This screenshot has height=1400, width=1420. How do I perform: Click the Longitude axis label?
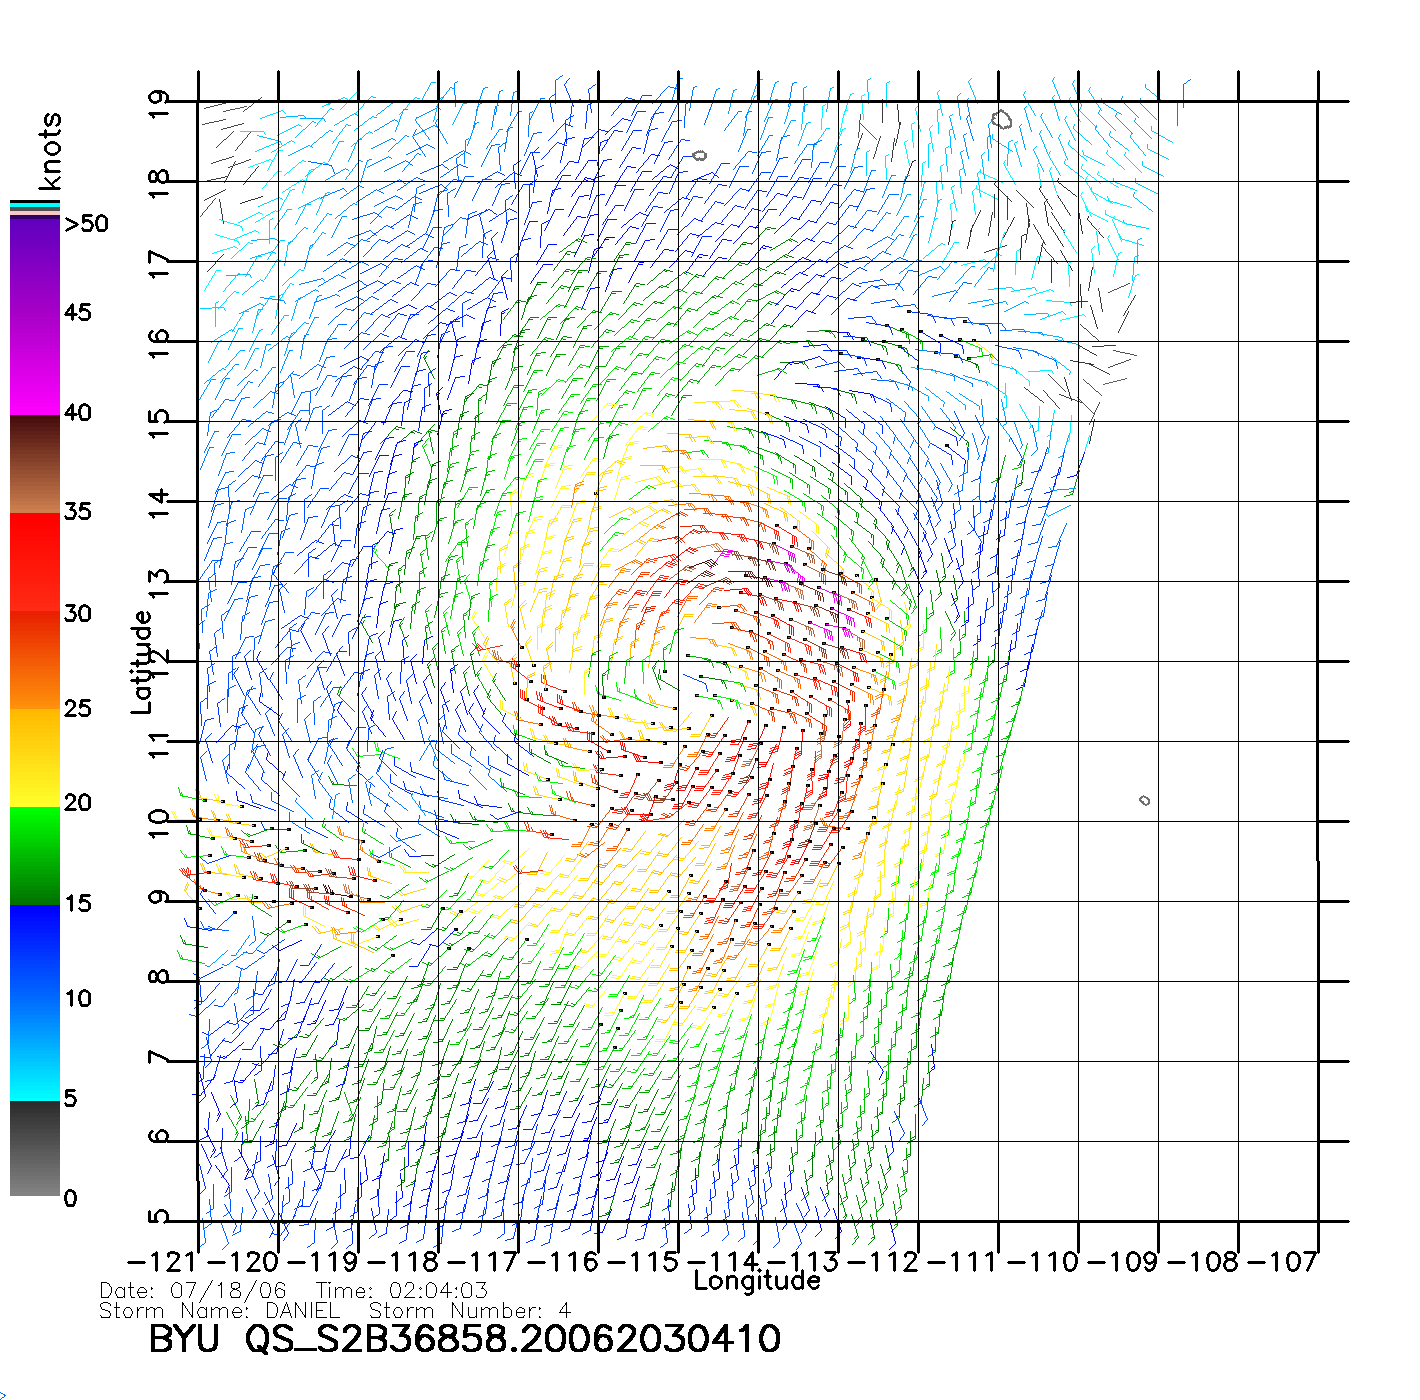(756, 1281)
